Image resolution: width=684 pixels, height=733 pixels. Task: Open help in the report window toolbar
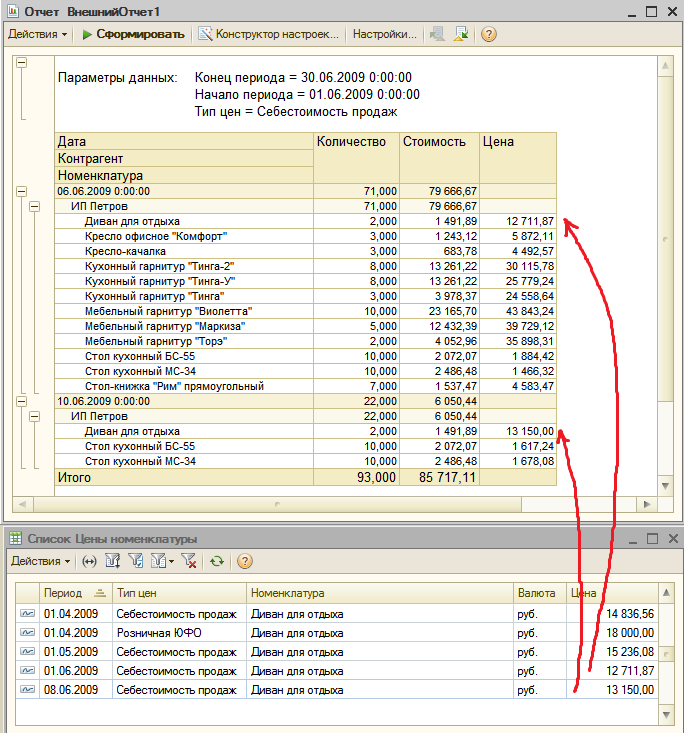(489, 34)
